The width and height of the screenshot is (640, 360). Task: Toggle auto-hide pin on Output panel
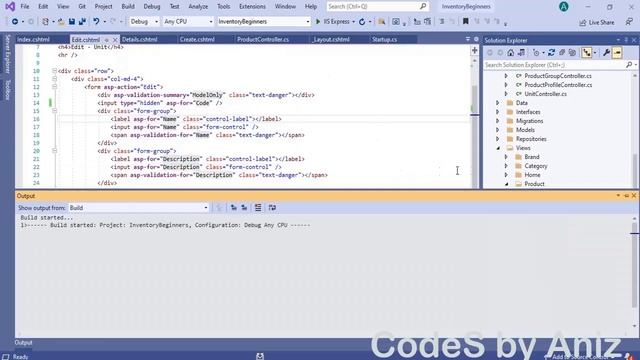click(627, 196)
